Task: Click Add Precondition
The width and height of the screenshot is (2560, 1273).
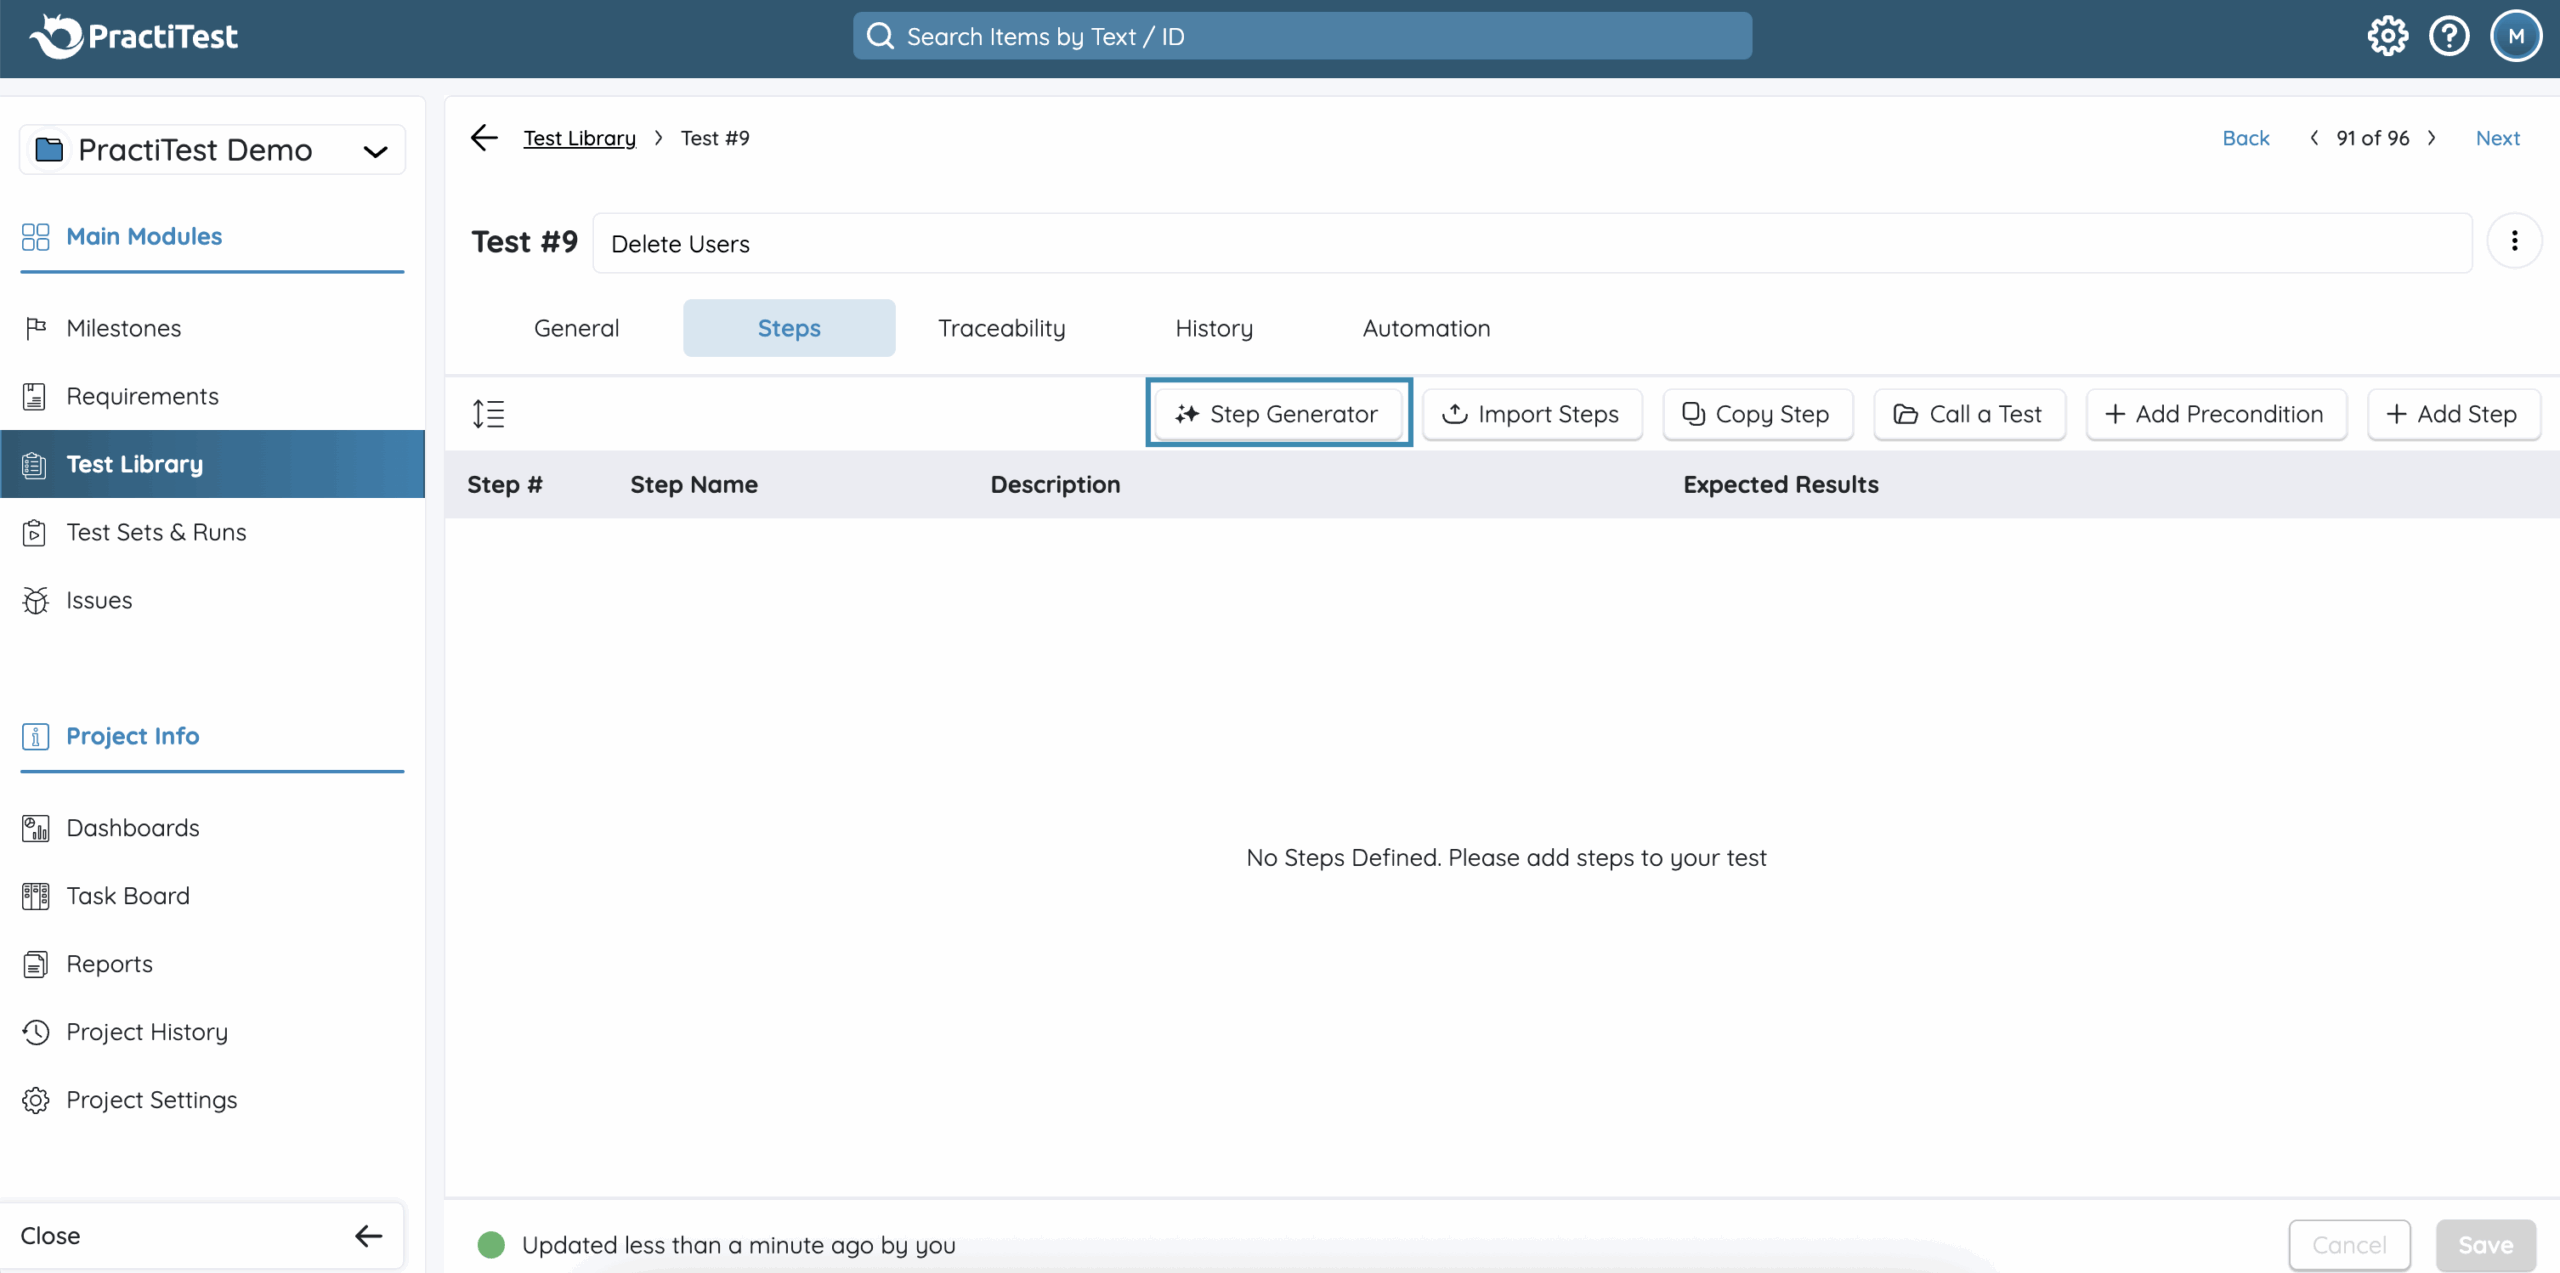Action: [x=2215, y=413]
